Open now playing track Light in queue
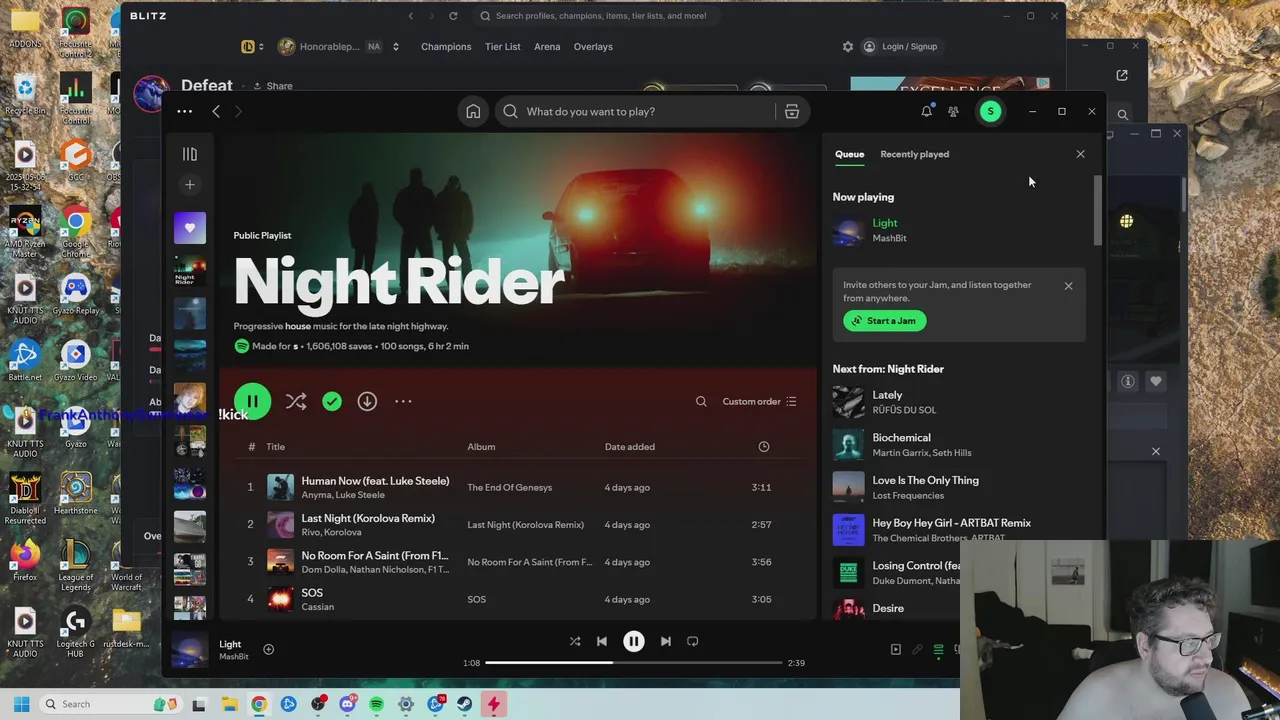 coord(885,223)
